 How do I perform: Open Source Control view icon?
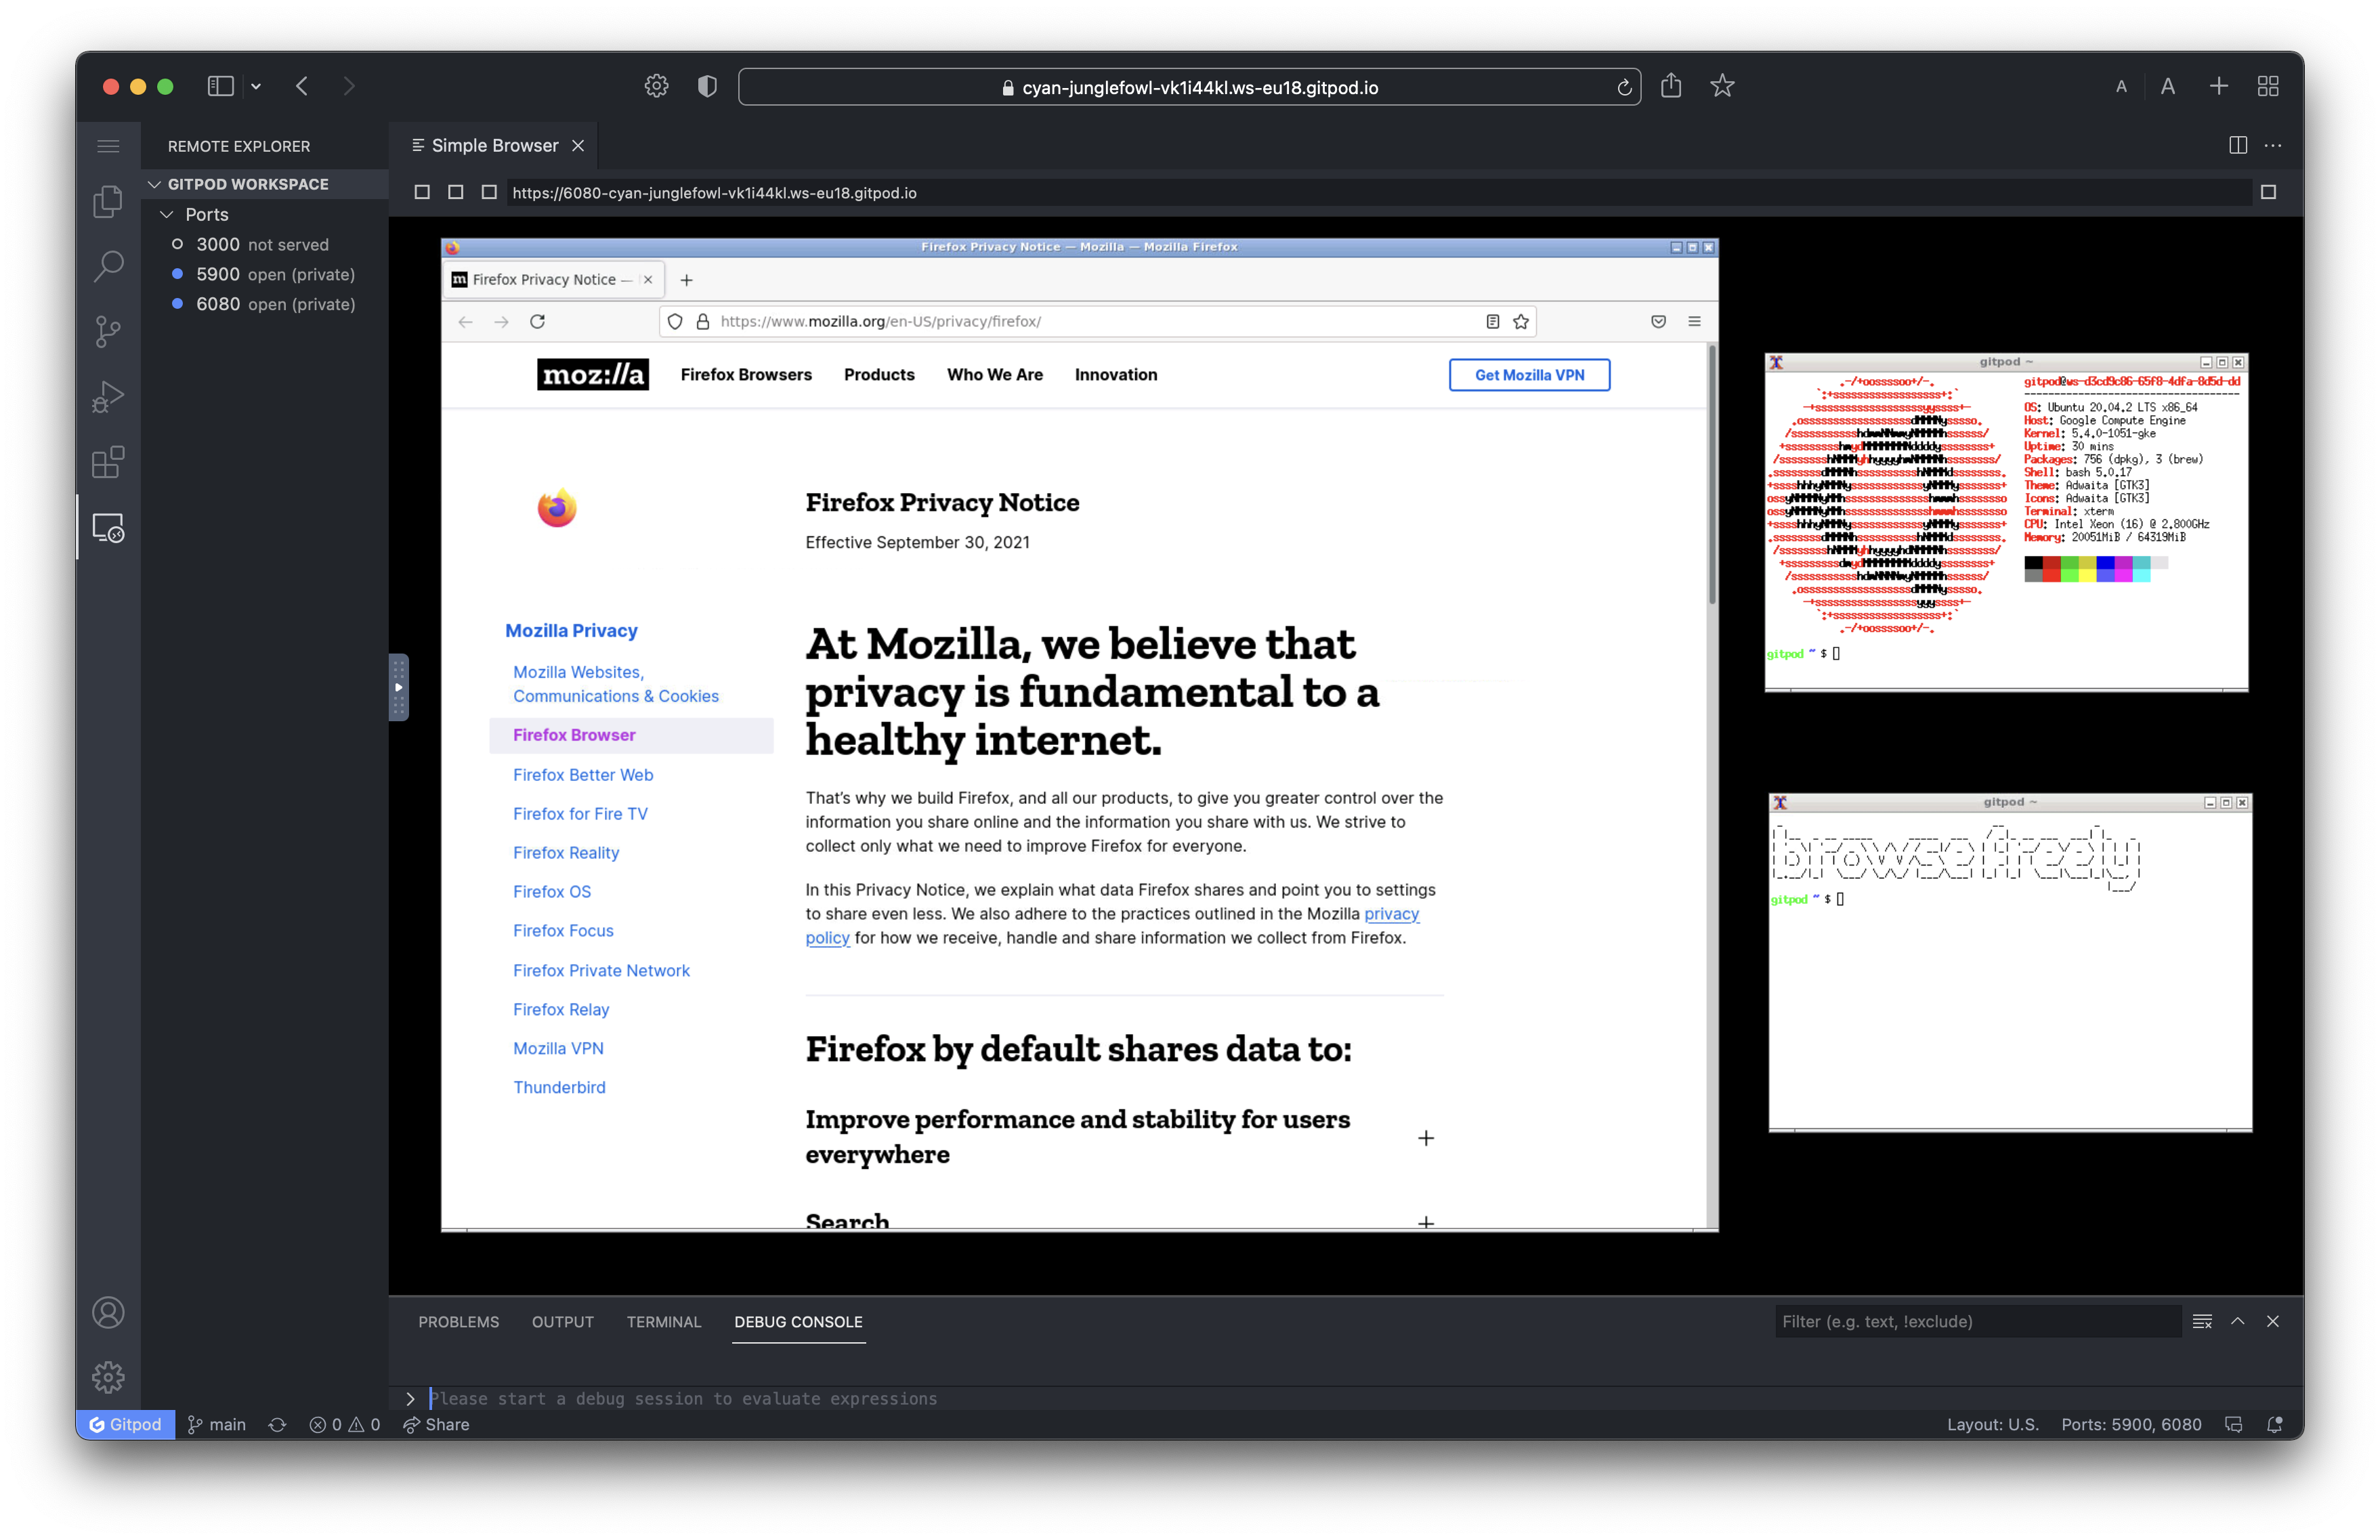pyautogui.click(x=108, y=331)
